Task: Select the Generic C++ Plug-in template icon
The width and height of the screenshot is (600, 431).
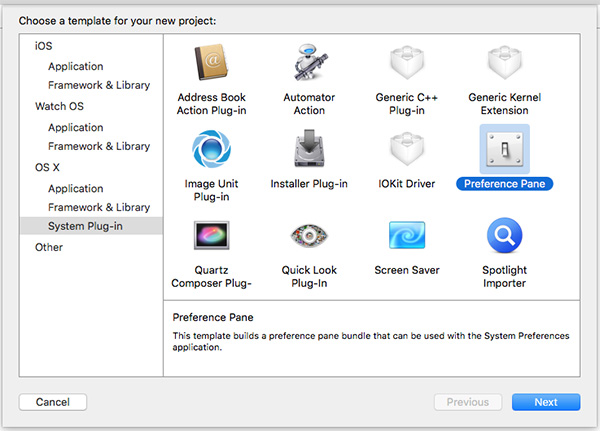Action: pos(407,62)
